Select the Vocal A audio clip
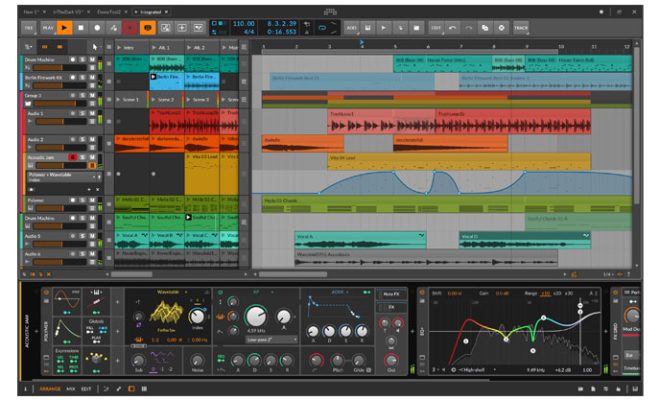Viewport: 660px width, 400px height. 360,240
